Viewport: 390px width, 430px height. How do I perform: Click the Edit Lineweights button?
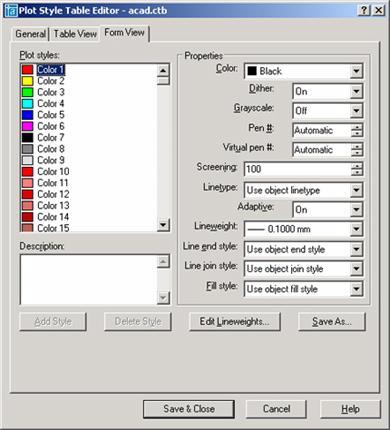[235, 322]
